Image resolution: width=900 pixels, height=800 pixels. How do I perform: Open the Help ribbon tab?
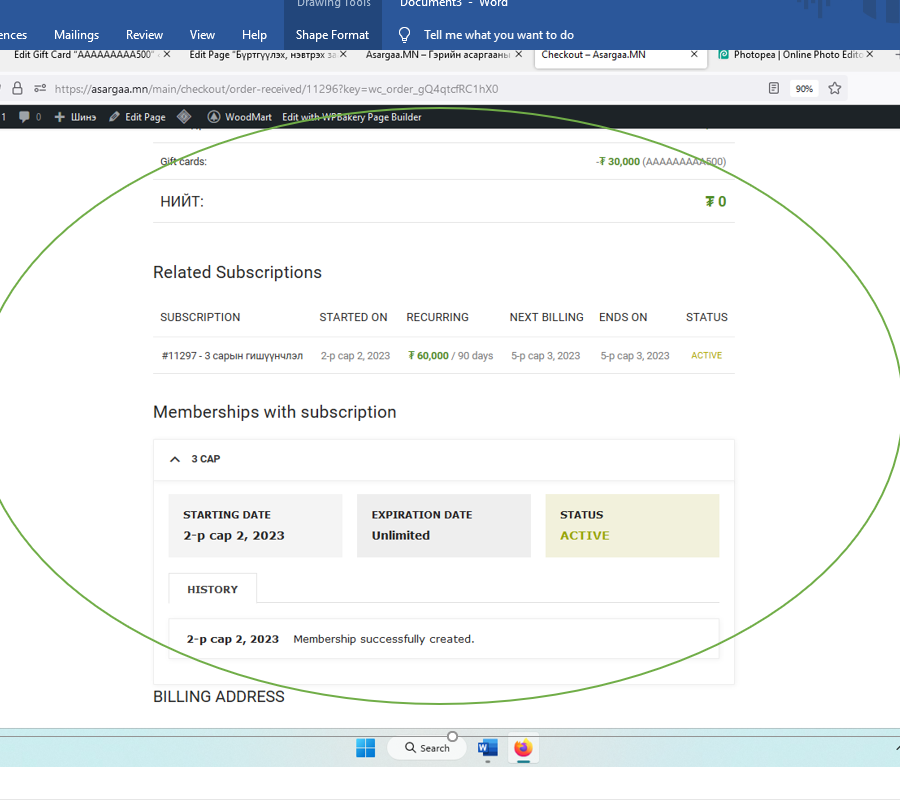coord(254,35)
